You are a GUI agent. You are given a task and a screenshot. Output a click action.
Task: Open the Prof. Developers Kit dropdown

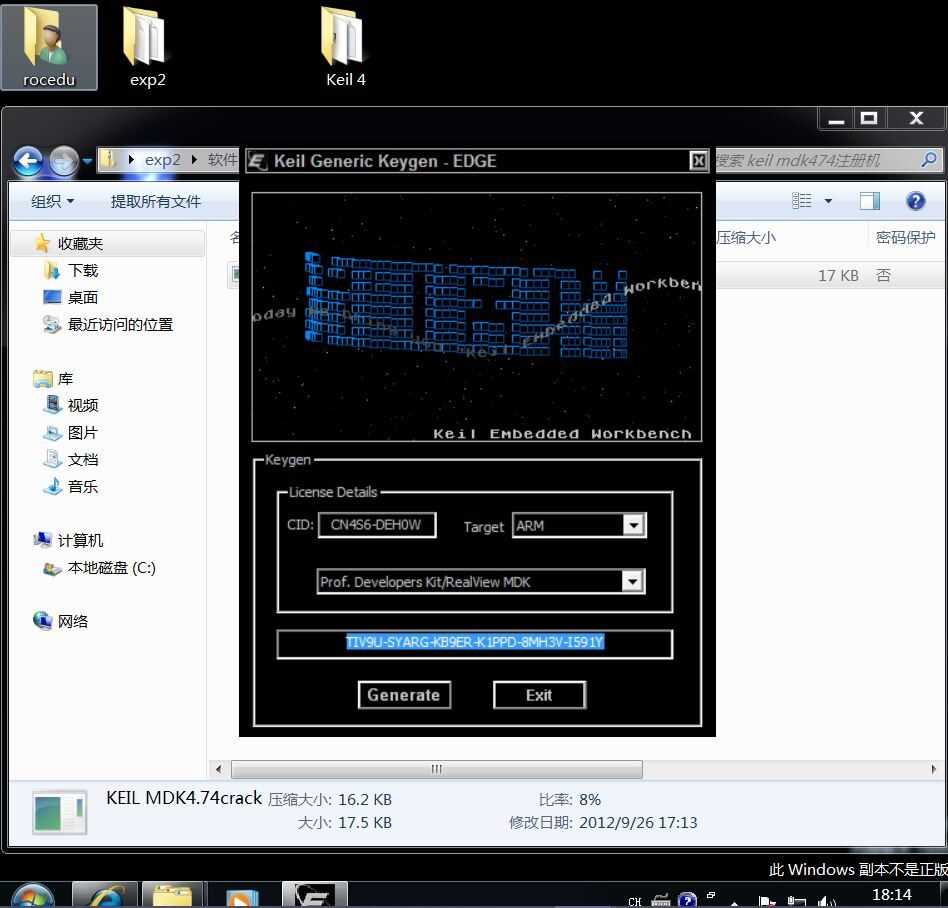point(632,582)
